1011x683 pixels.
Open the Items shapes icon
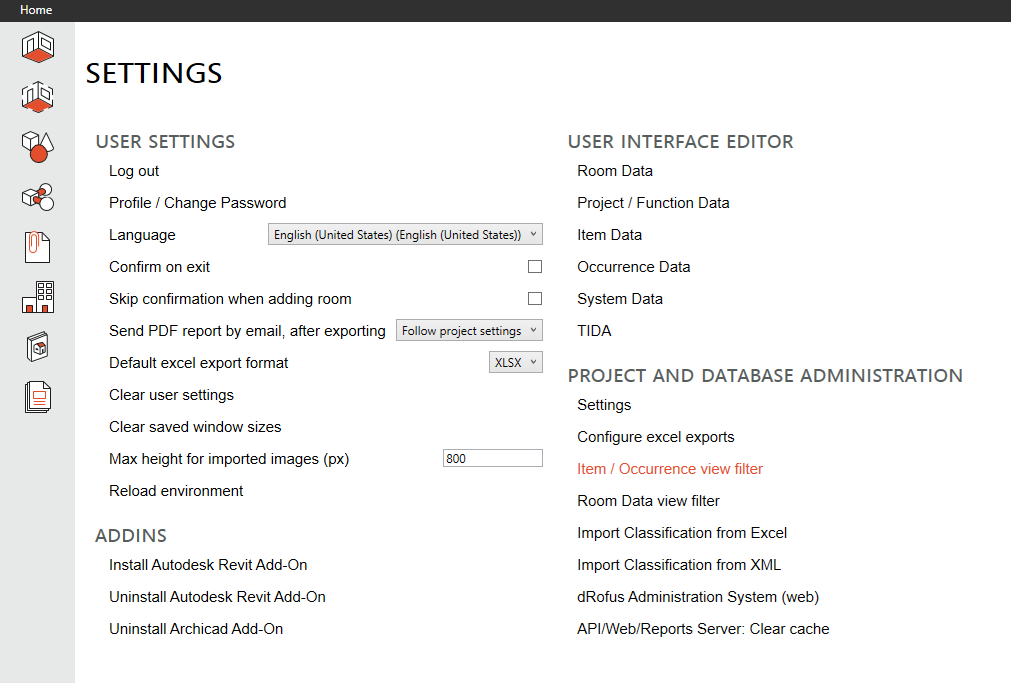coord(37,147)
